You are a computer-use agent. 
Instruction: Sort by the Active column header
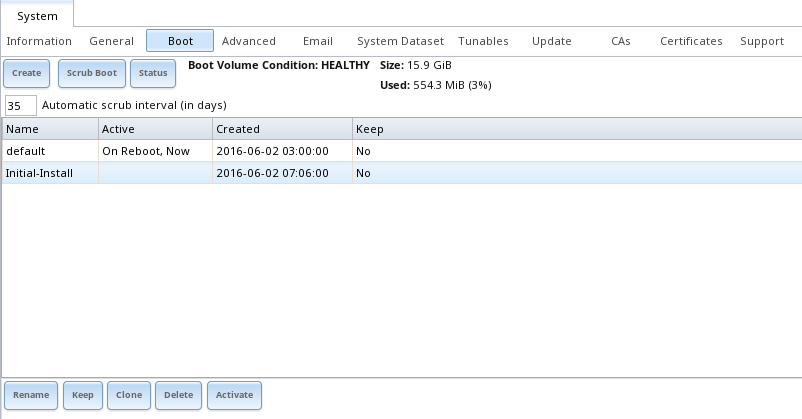coord(155,129)
